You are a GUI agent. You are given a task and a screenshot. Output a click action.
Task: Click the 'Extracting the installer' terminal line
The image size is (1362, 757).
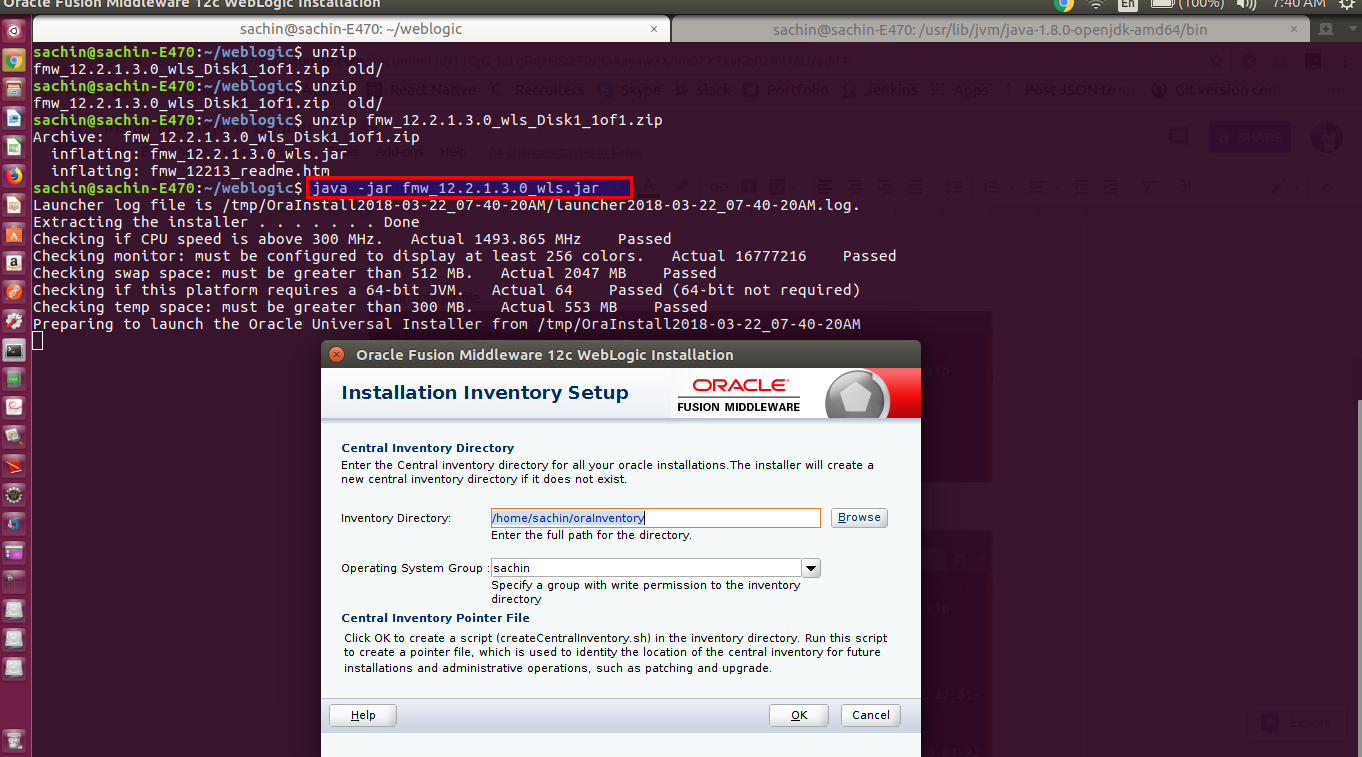[226, 222]
